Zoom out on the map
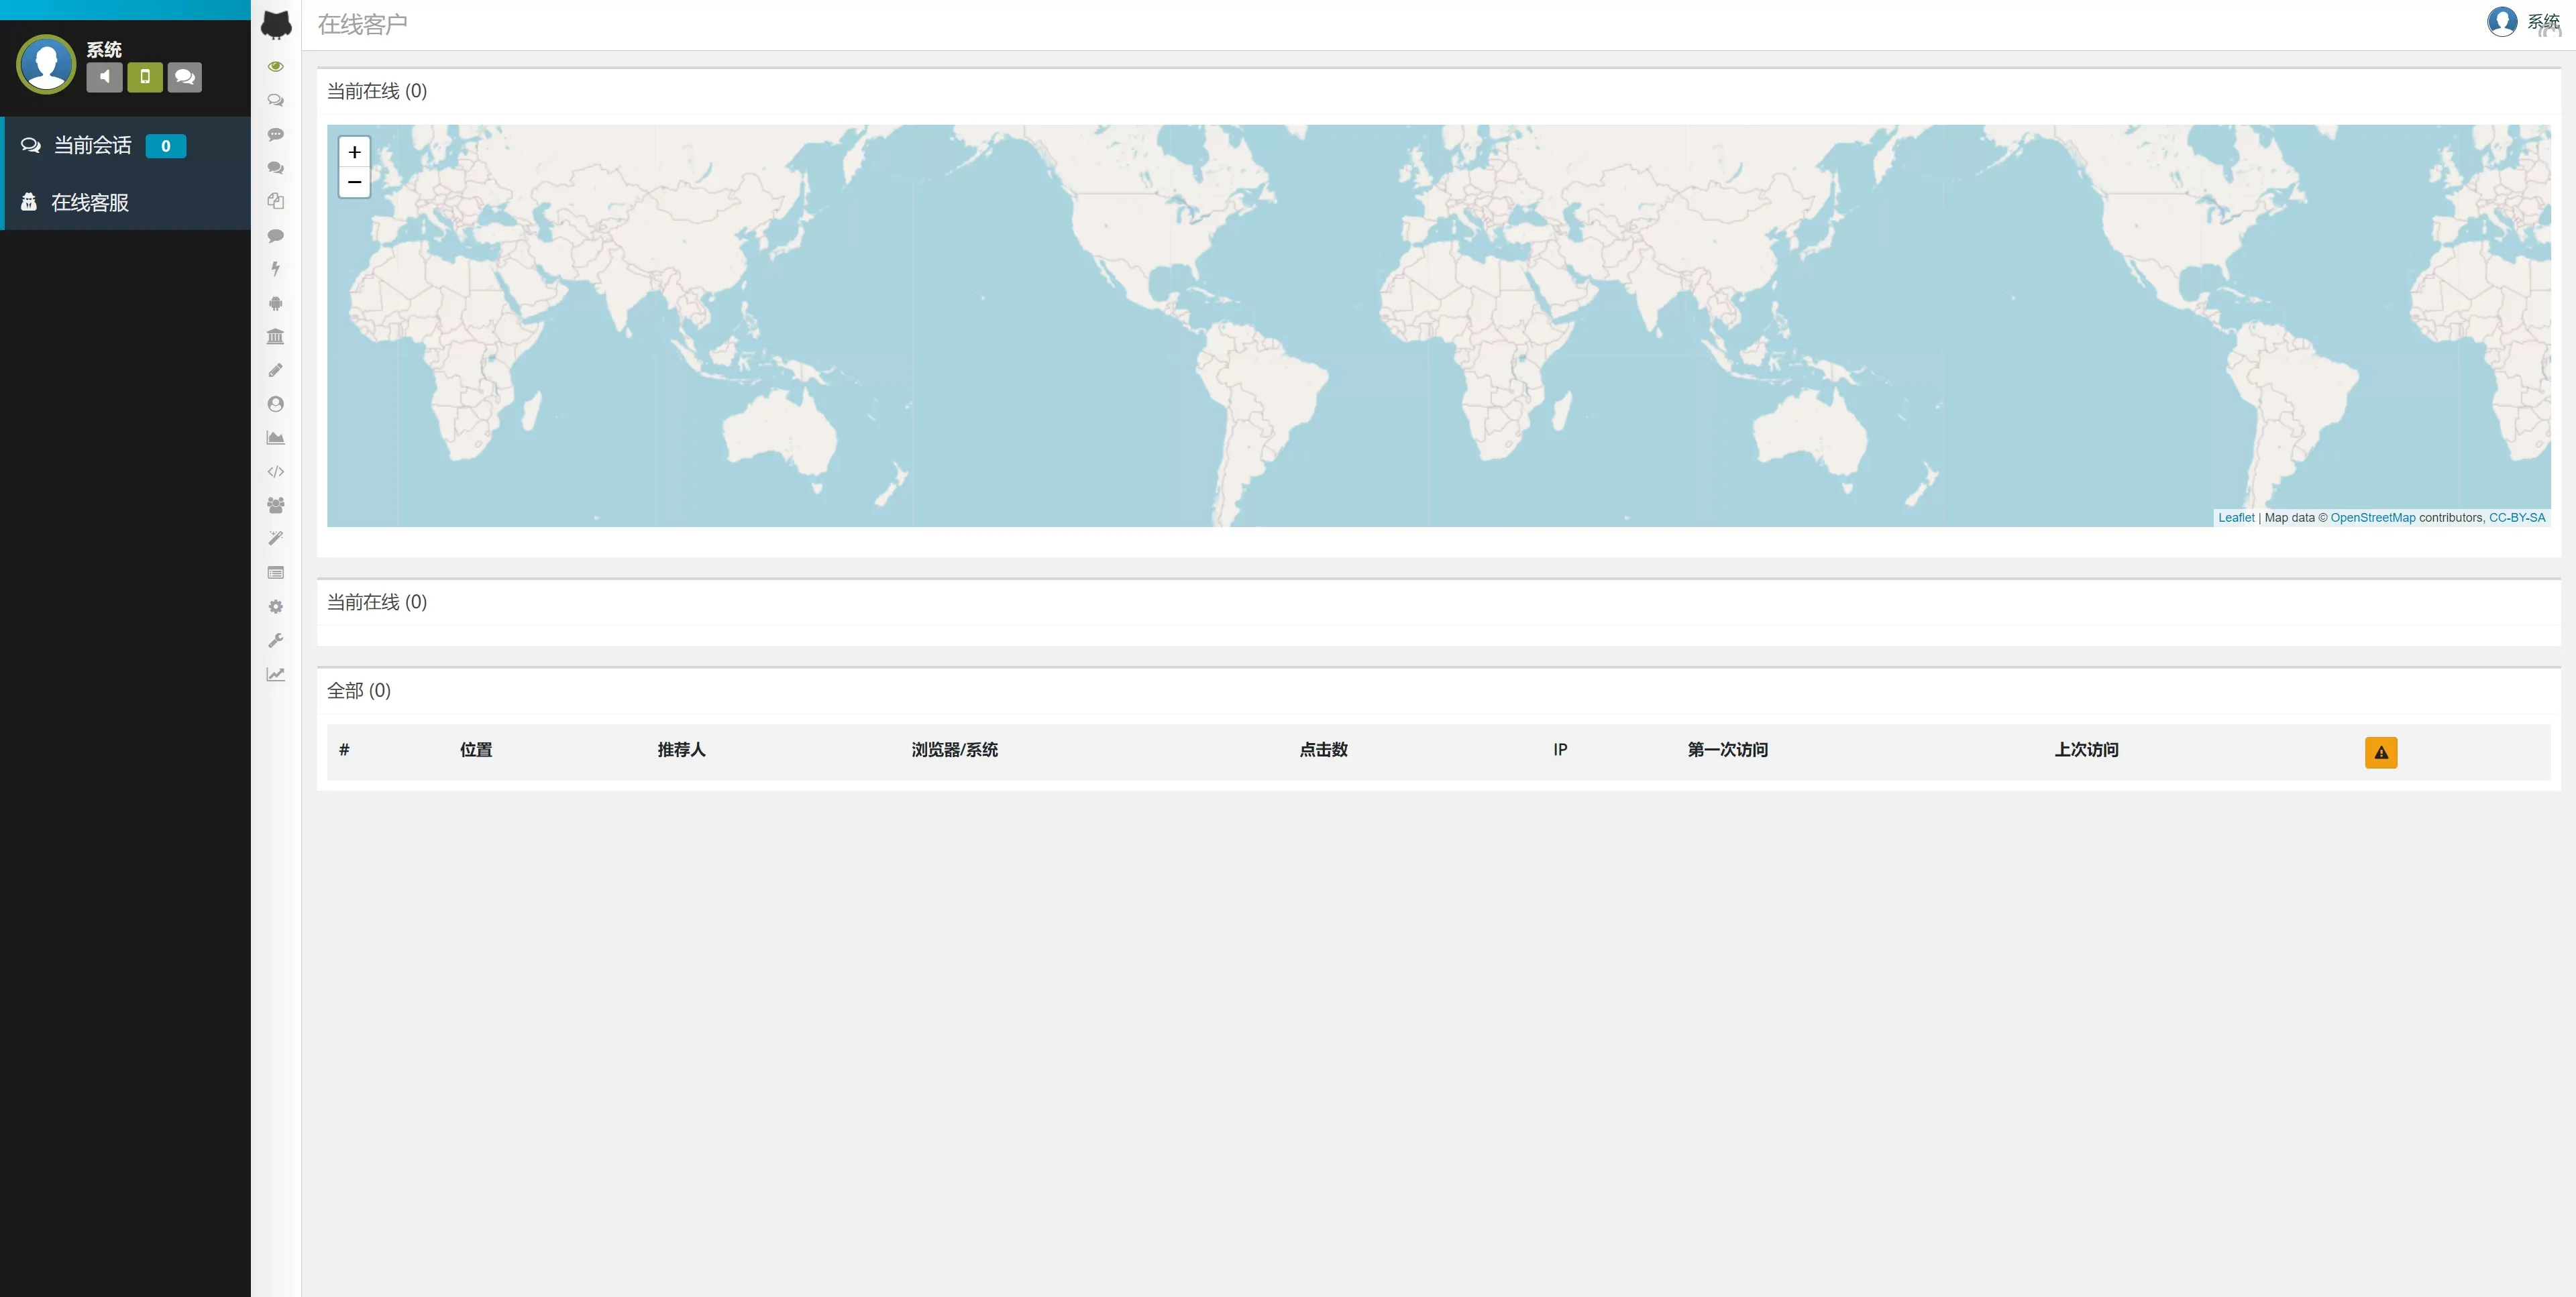 click(x=354, y=182)
